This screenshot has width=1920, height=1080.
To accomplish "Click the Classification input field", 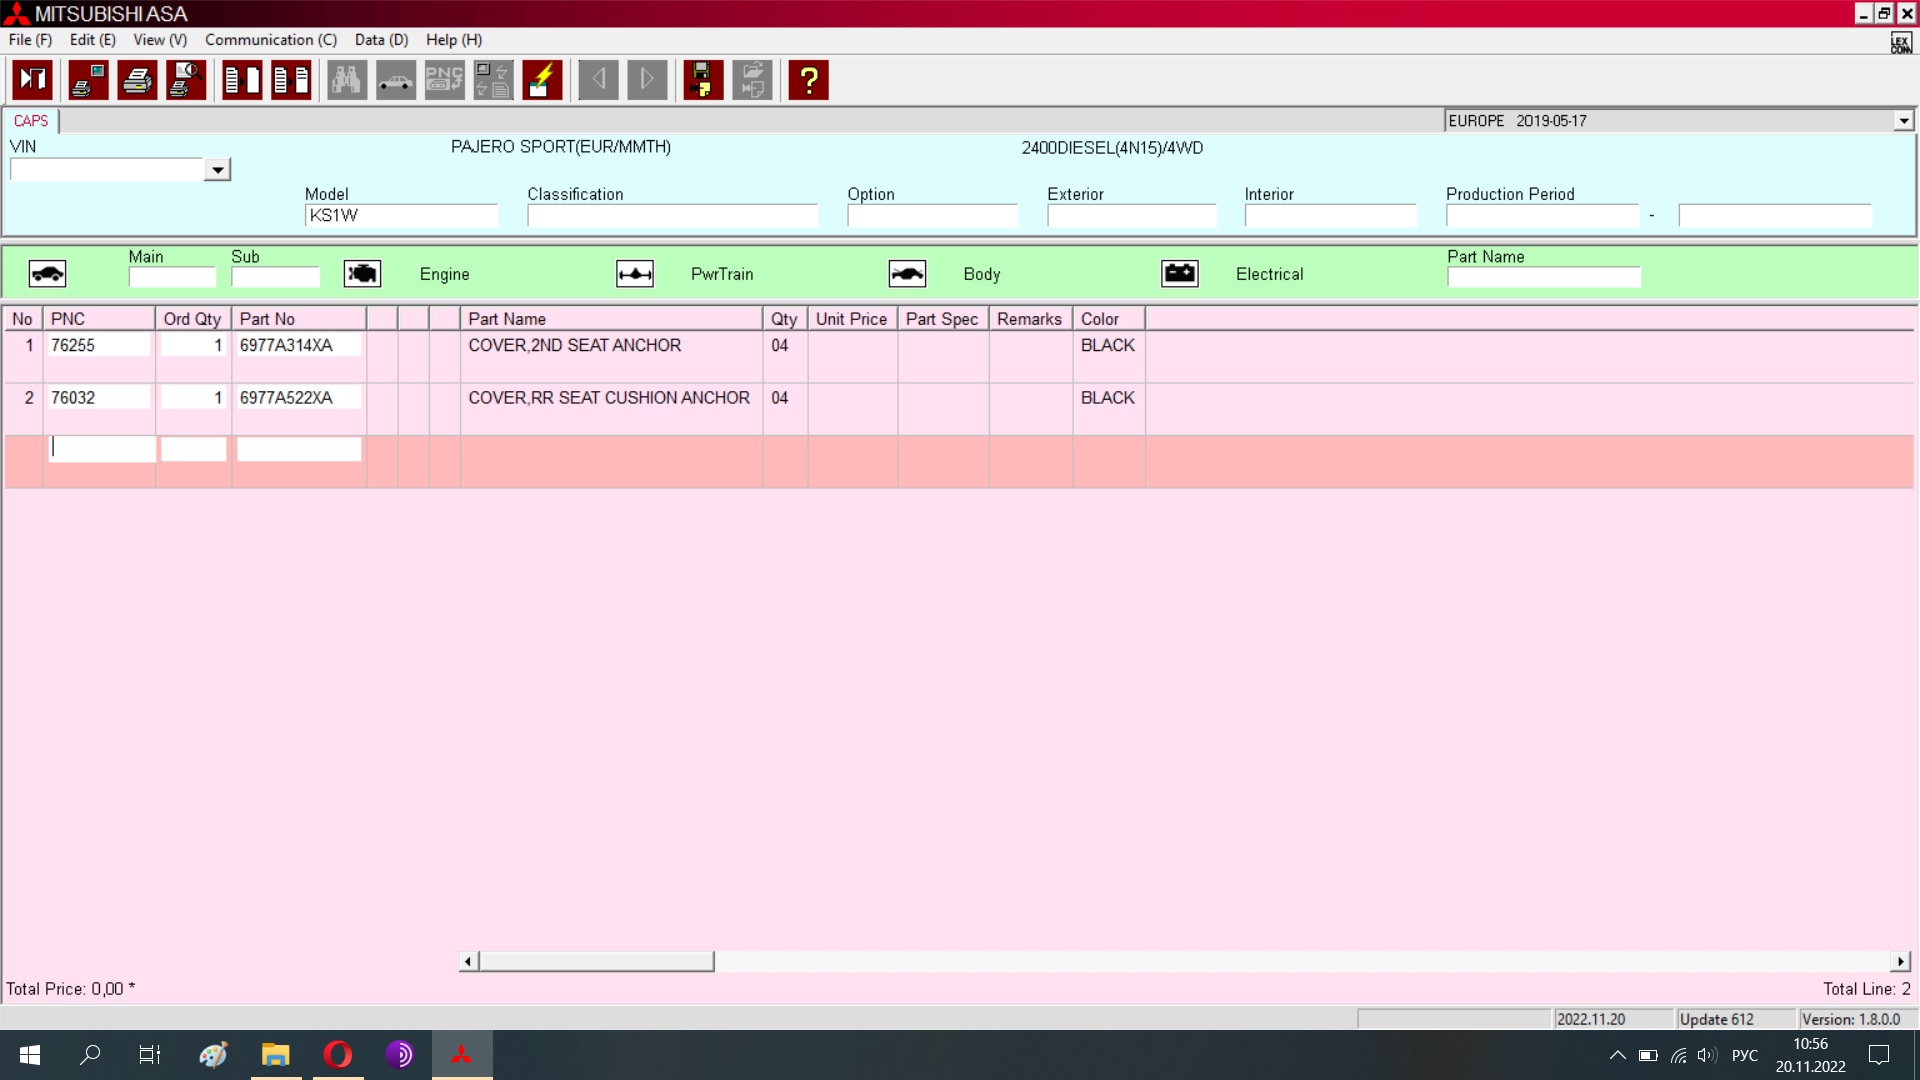I will (x=672, y=216).
